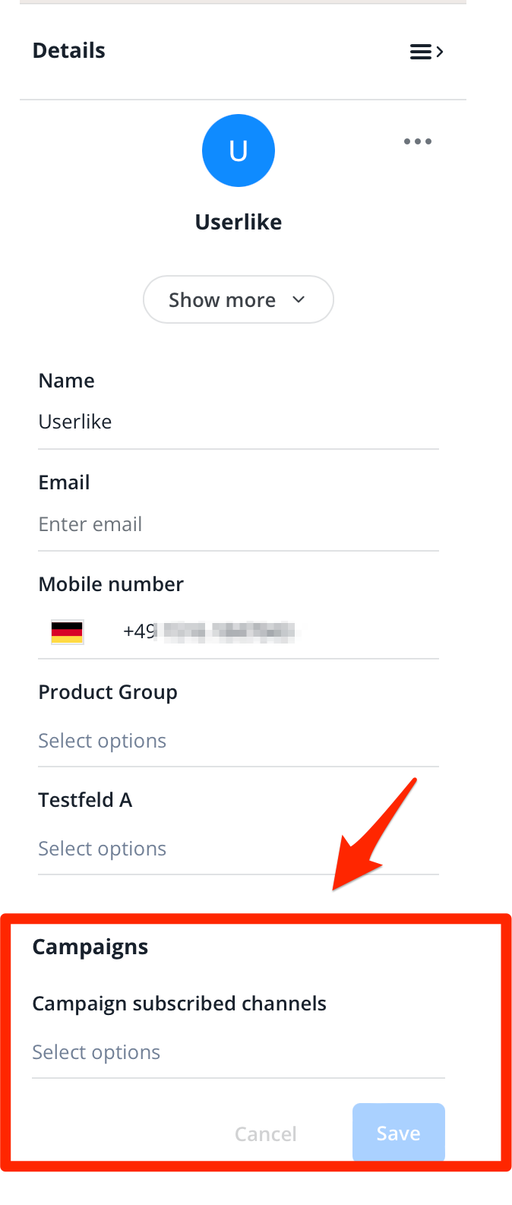Click the chevron arrow inside Show more
This screenshot has width=512, height=1205.
[x=298, y=300]
